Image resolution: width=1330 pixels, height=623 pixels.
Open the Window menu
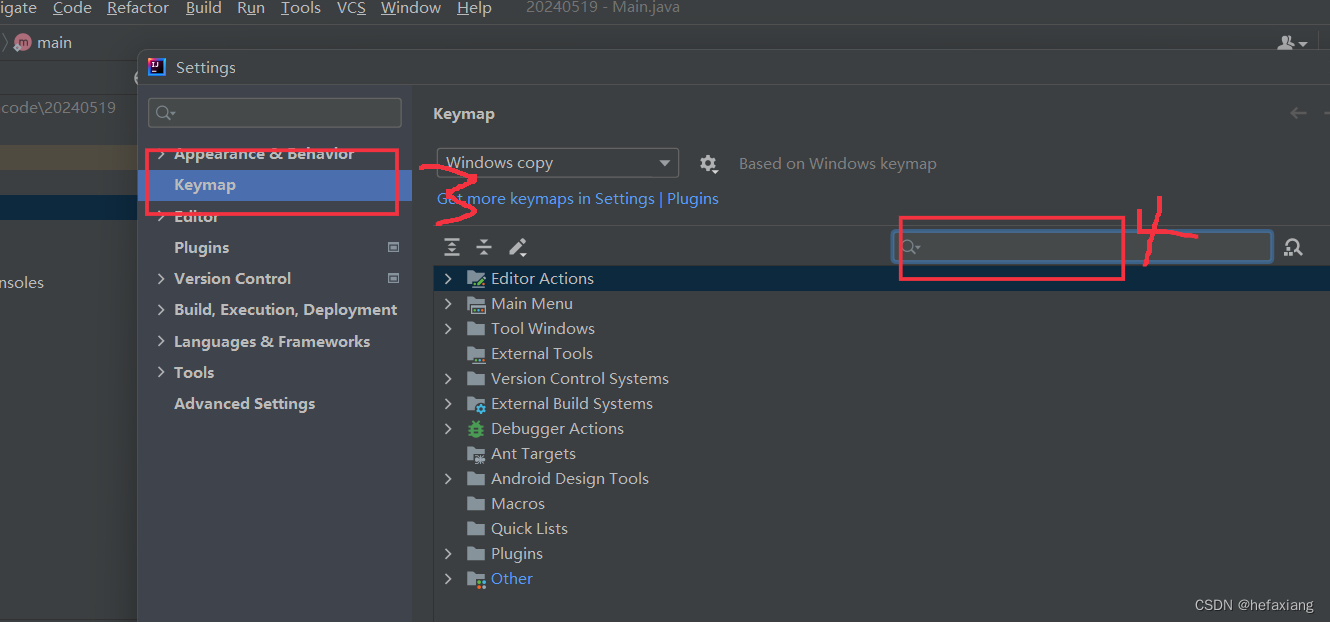[411, 8]
